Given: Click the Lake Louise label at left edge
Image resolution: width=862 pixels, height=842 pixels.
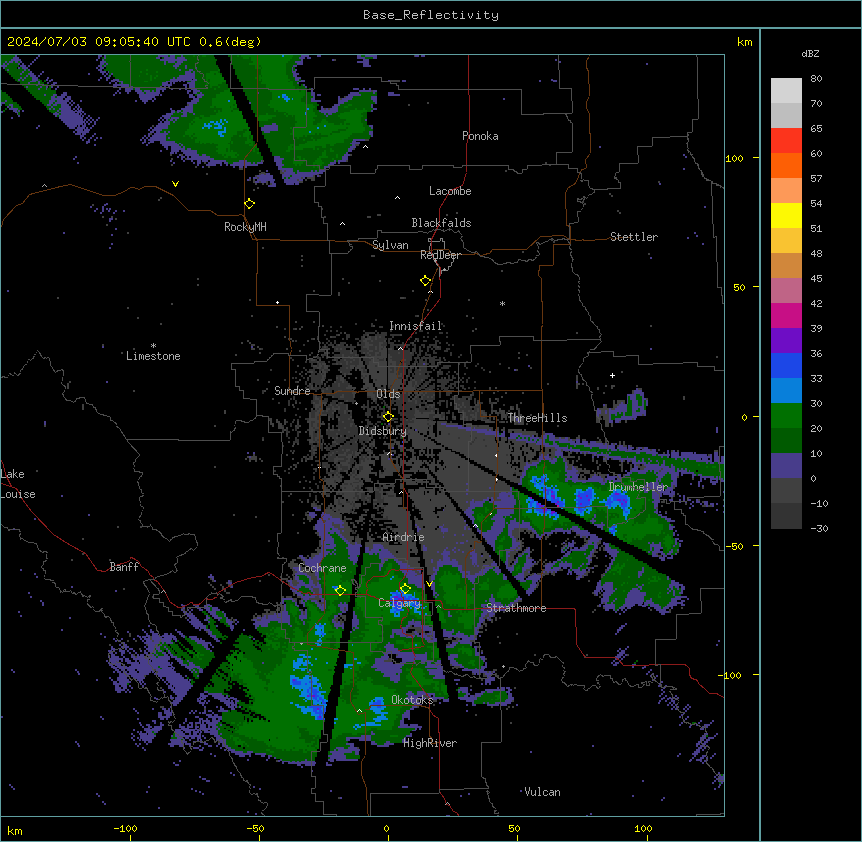Looking at the screenshot, I should click(x=18, y=484).
